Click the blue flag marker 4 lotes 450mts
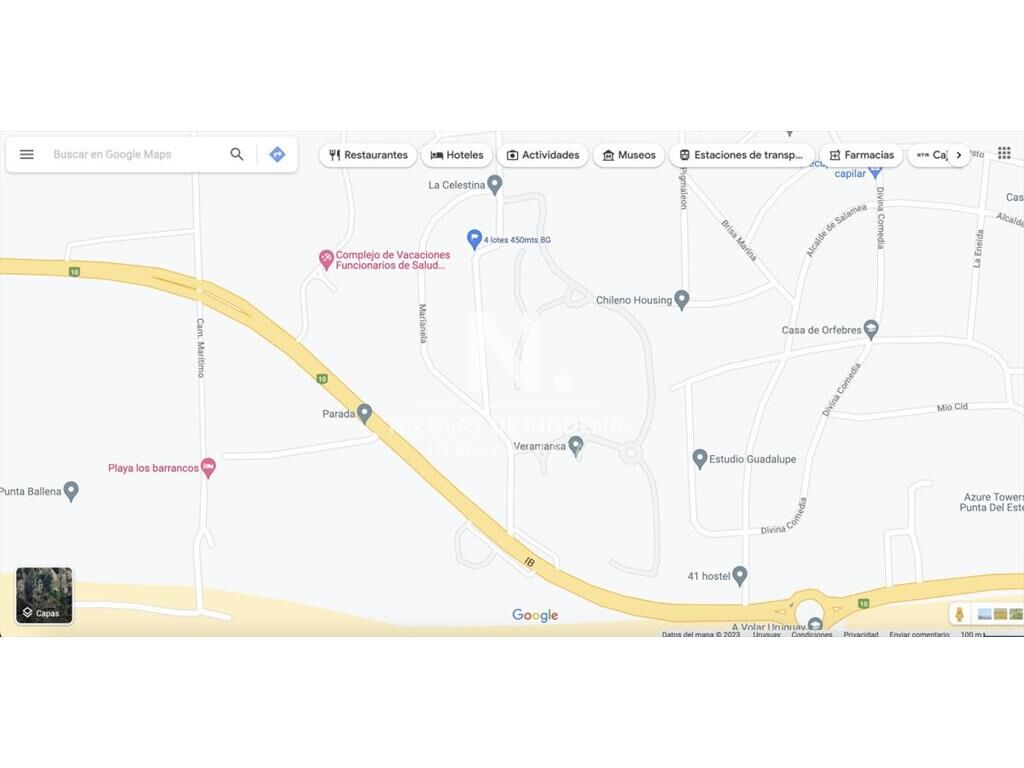 [x=474, y=240]
